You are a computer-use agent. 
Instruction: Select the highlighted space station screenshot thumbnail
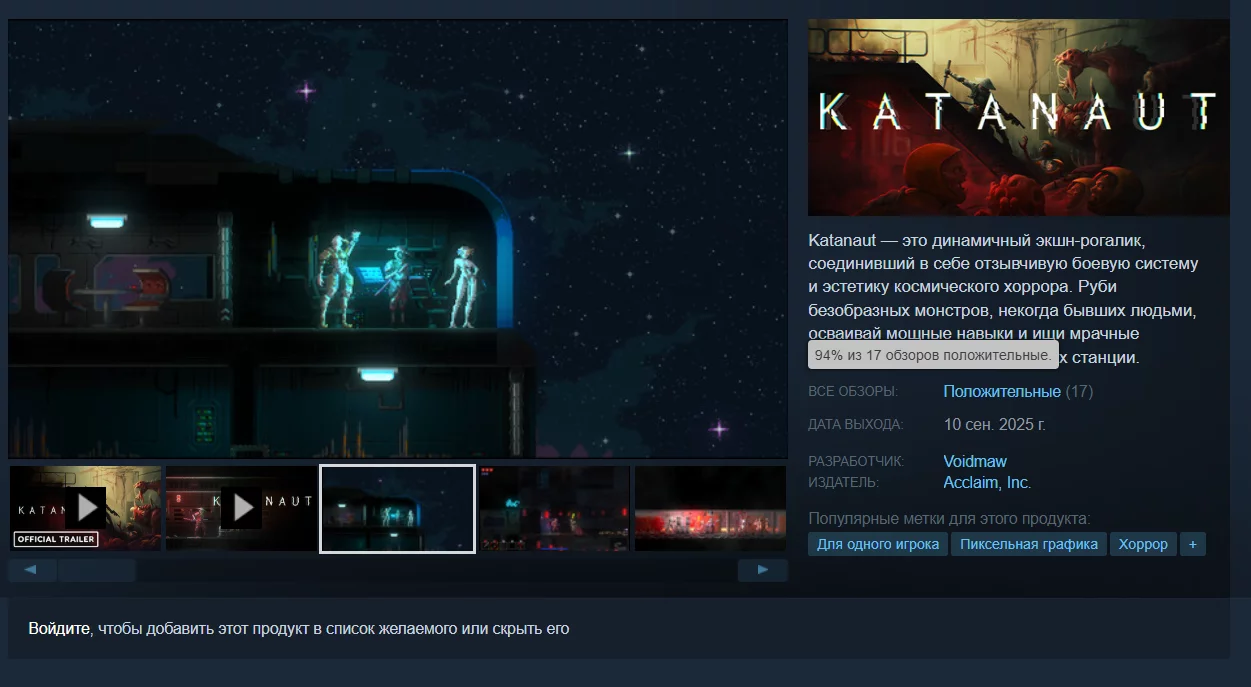pos(397,508)
